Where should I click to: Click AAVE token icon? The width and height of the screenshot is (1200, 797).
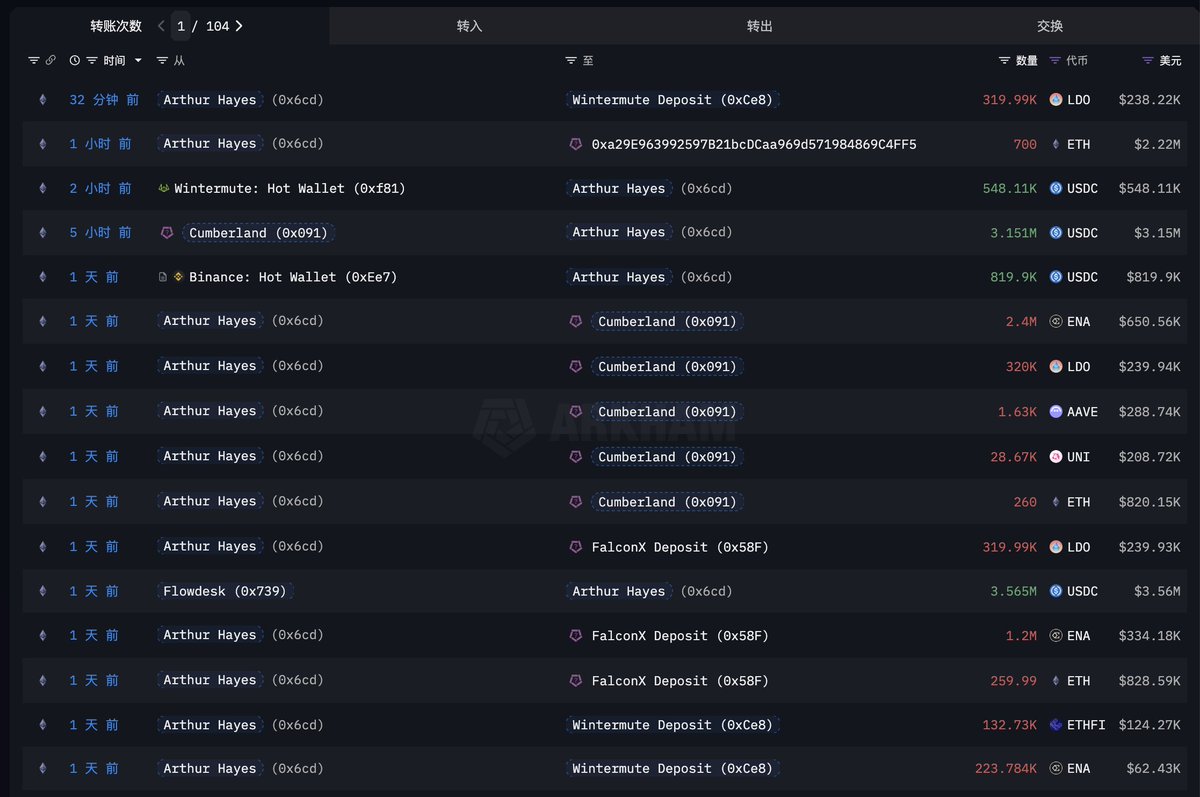pyautogui.click(x=1056, y=412)
